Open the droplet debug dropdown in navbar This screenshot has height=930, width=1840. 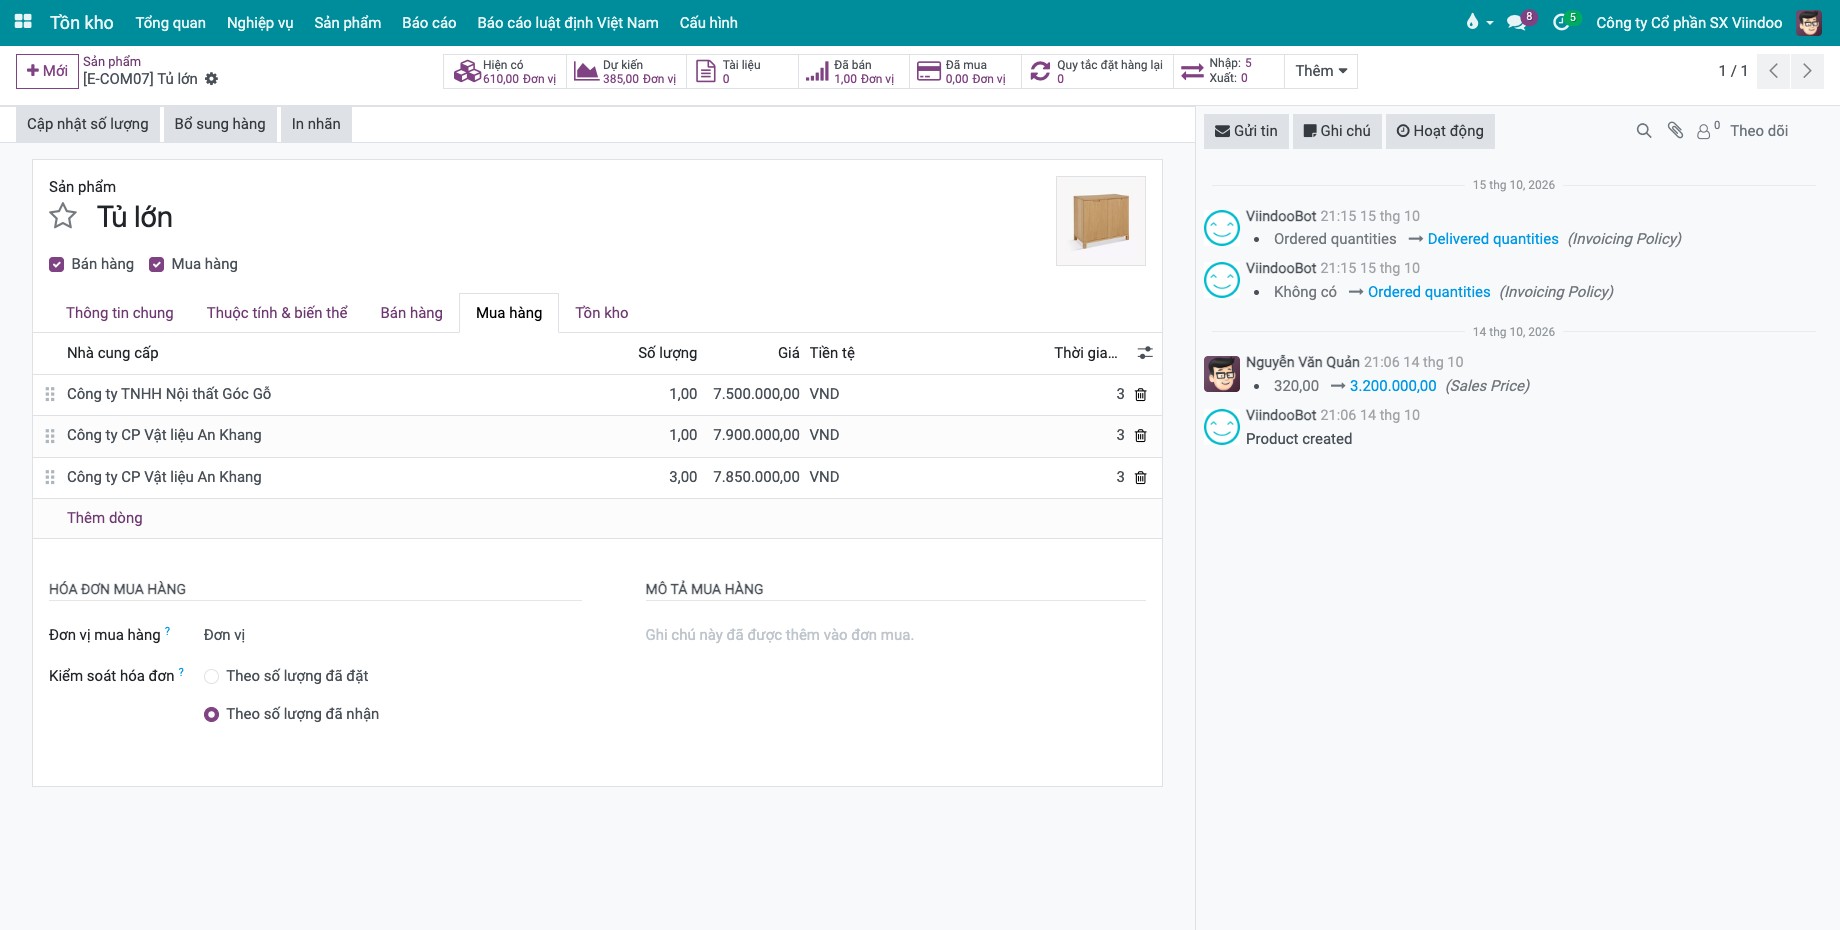1479,22
